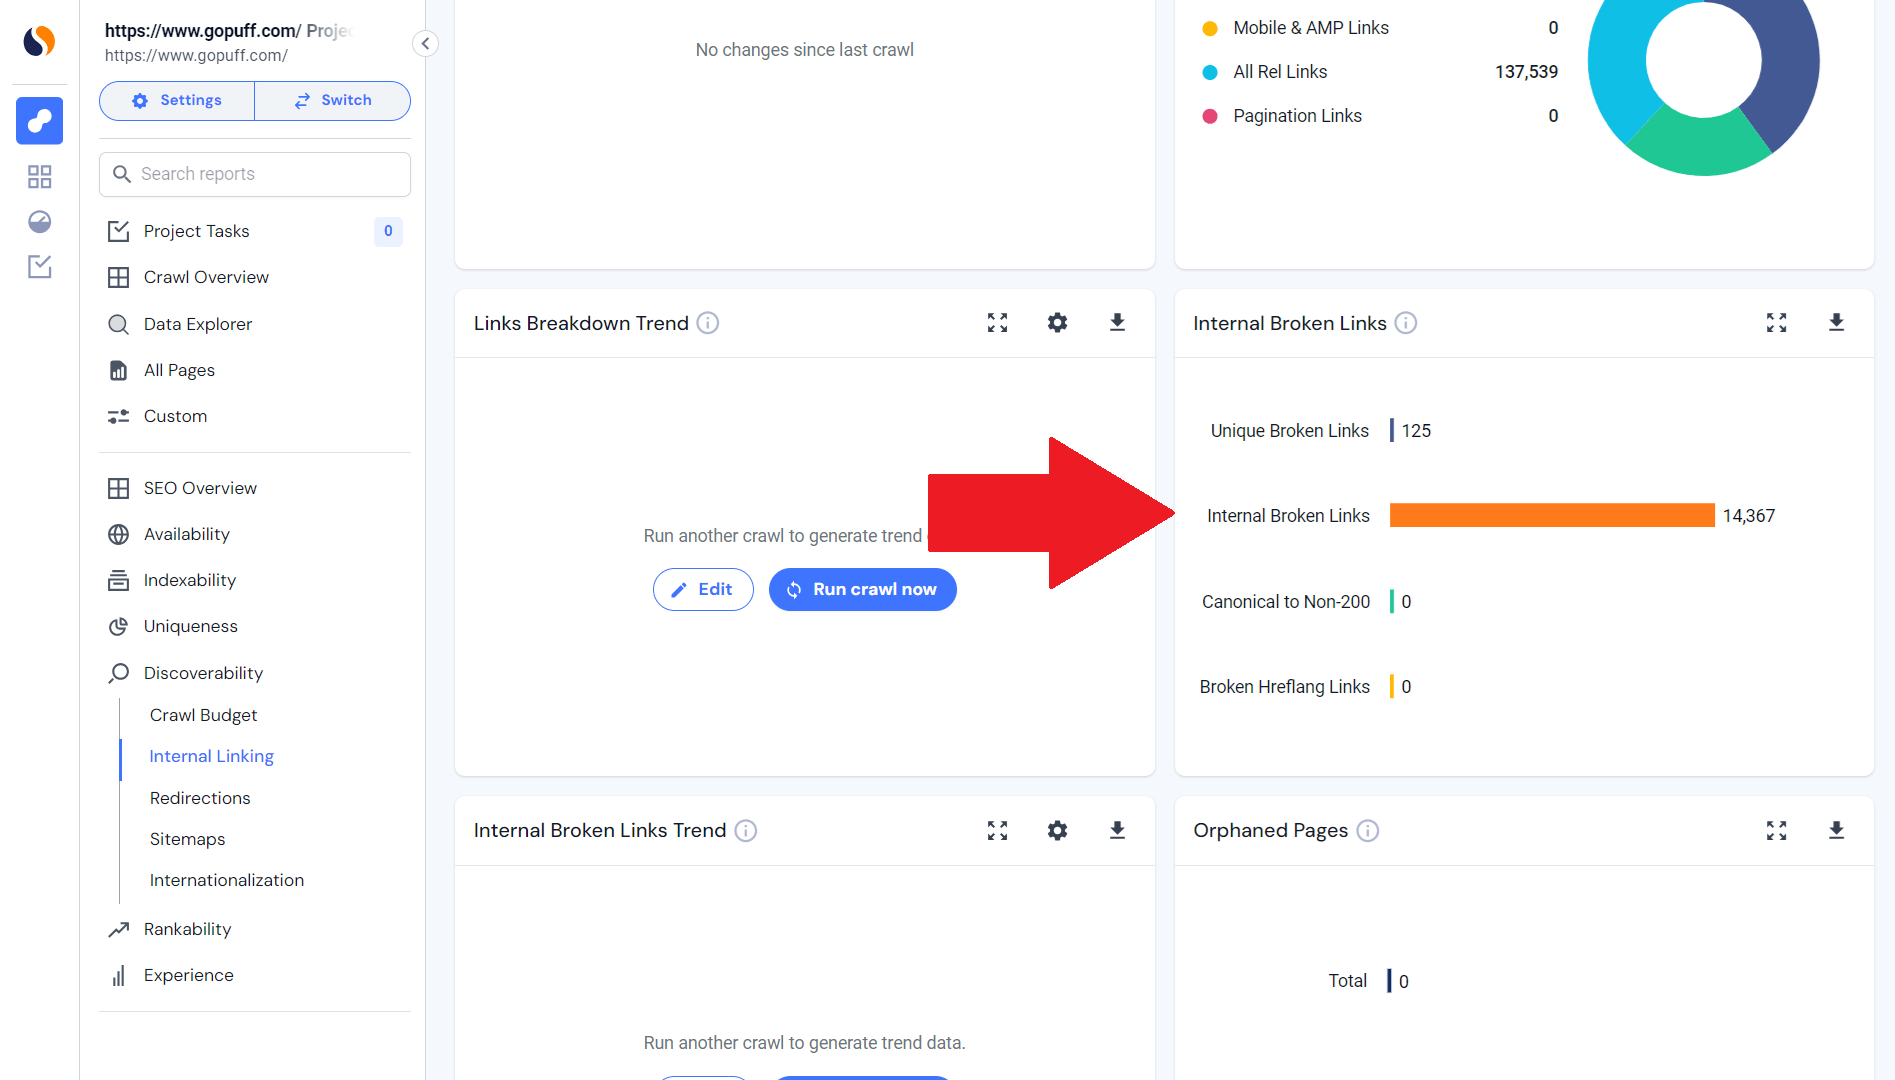The height and width of the screenshot is (1080, 1895).
Task: Select the audit tool icon in sidebar
Action: pos(39,121)
